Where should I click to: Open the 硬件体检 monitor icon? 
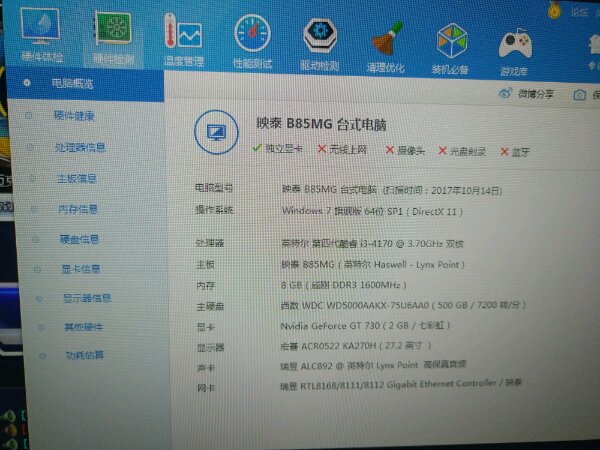[40, 26]
